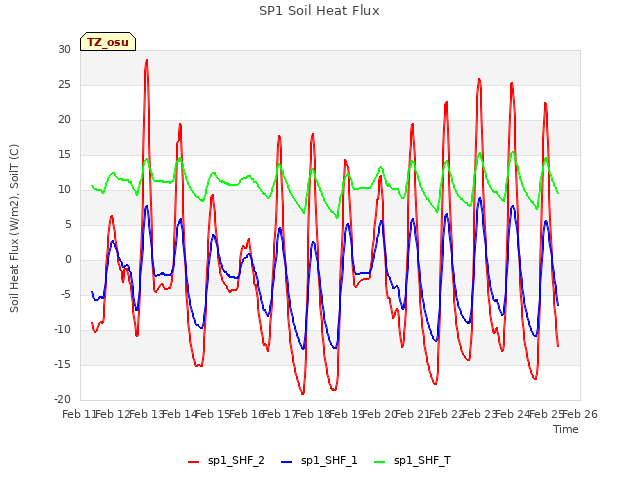The image size is (640, 480).
Task: Click the Feb 26 x-axis tick label
Action: coord(580,414)
